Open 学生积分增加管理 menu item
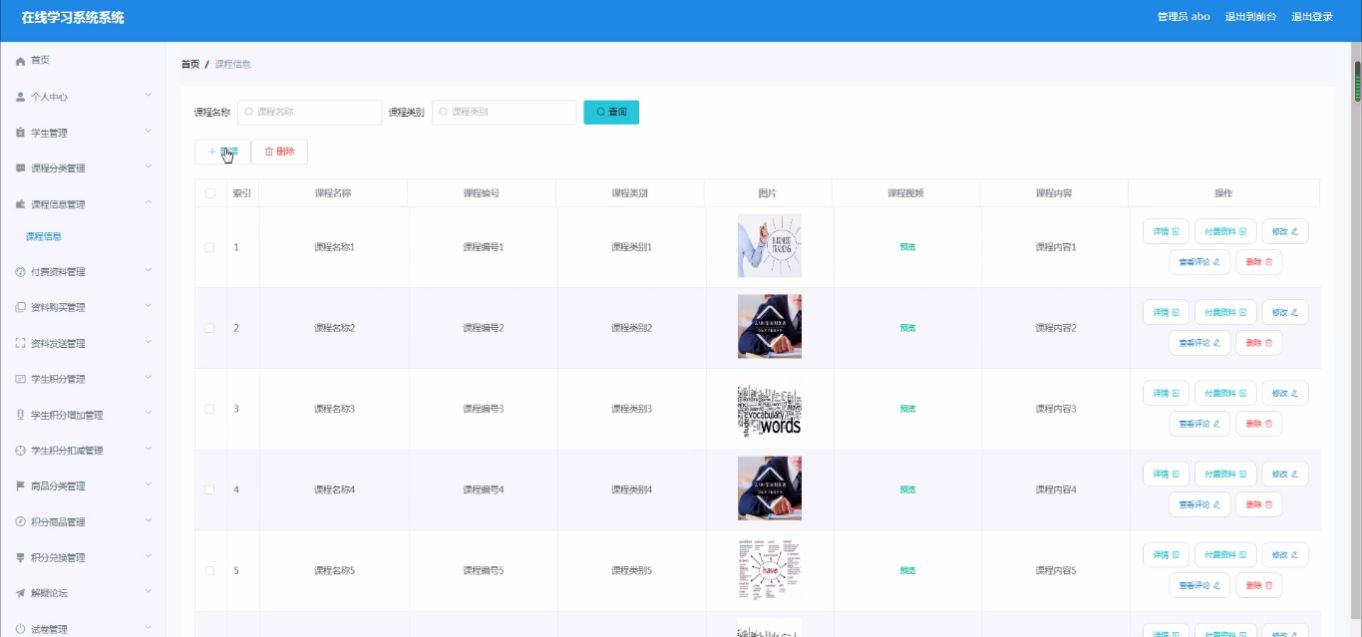 (x=82, y=415)
